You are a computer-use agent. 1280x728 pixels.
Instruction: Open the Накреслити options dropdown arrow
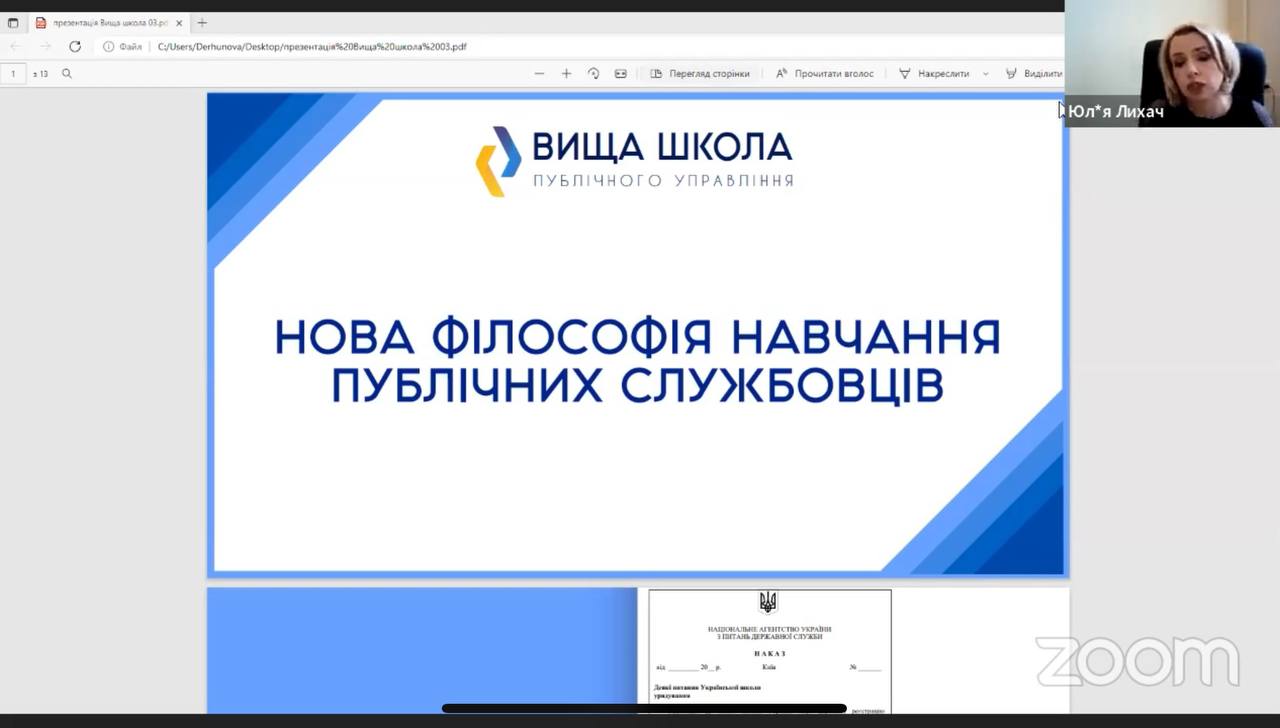985,74
